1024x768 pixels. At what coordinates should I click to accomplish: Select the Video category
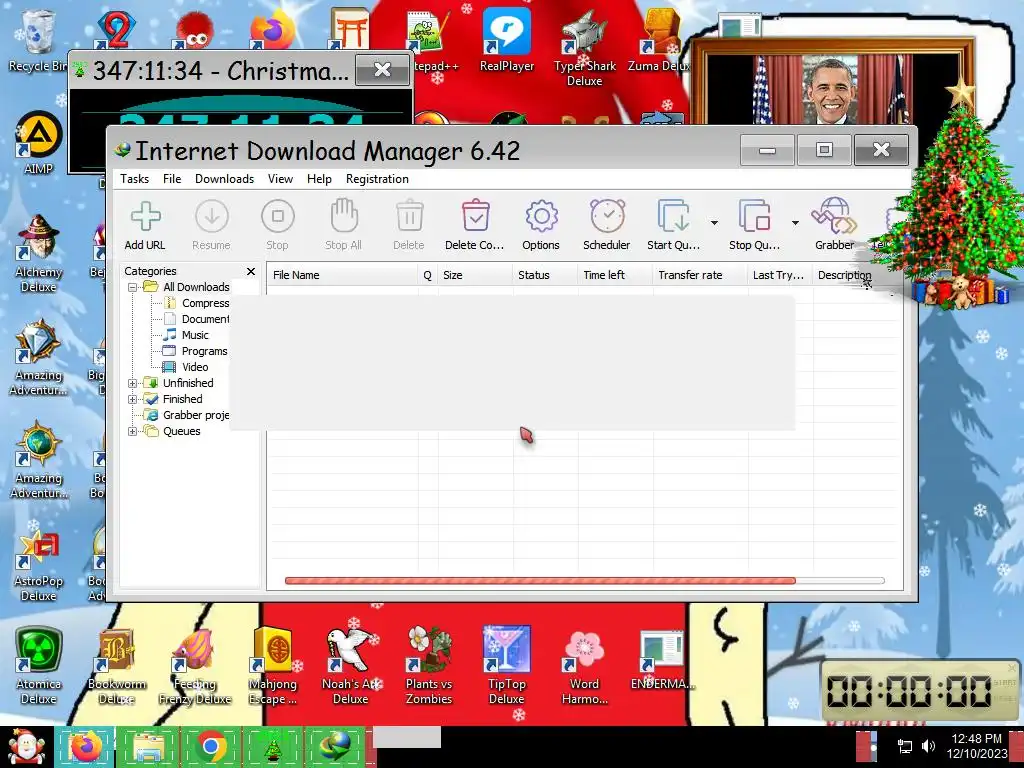(x=195, y=367)
